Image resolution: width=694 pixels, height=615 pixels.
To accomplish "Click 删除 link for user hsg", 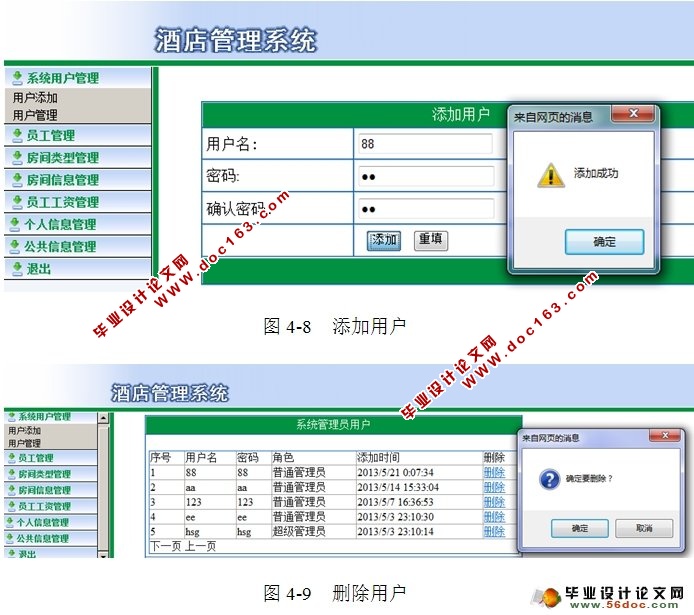I will click(x=494, y=531).
